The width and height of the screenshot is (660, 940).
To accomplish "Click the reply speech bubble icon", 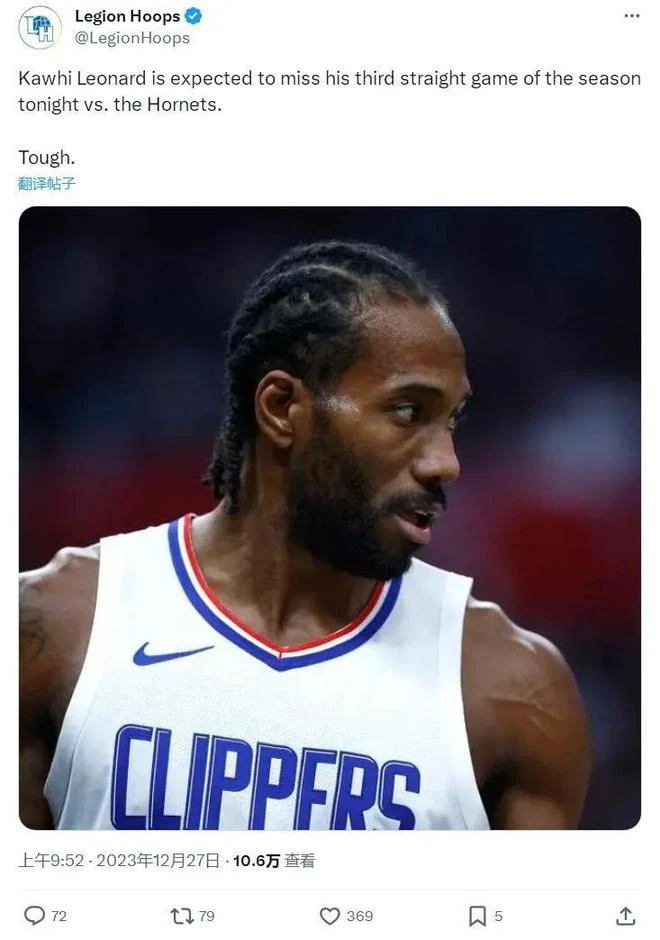I will click(34, 915).
